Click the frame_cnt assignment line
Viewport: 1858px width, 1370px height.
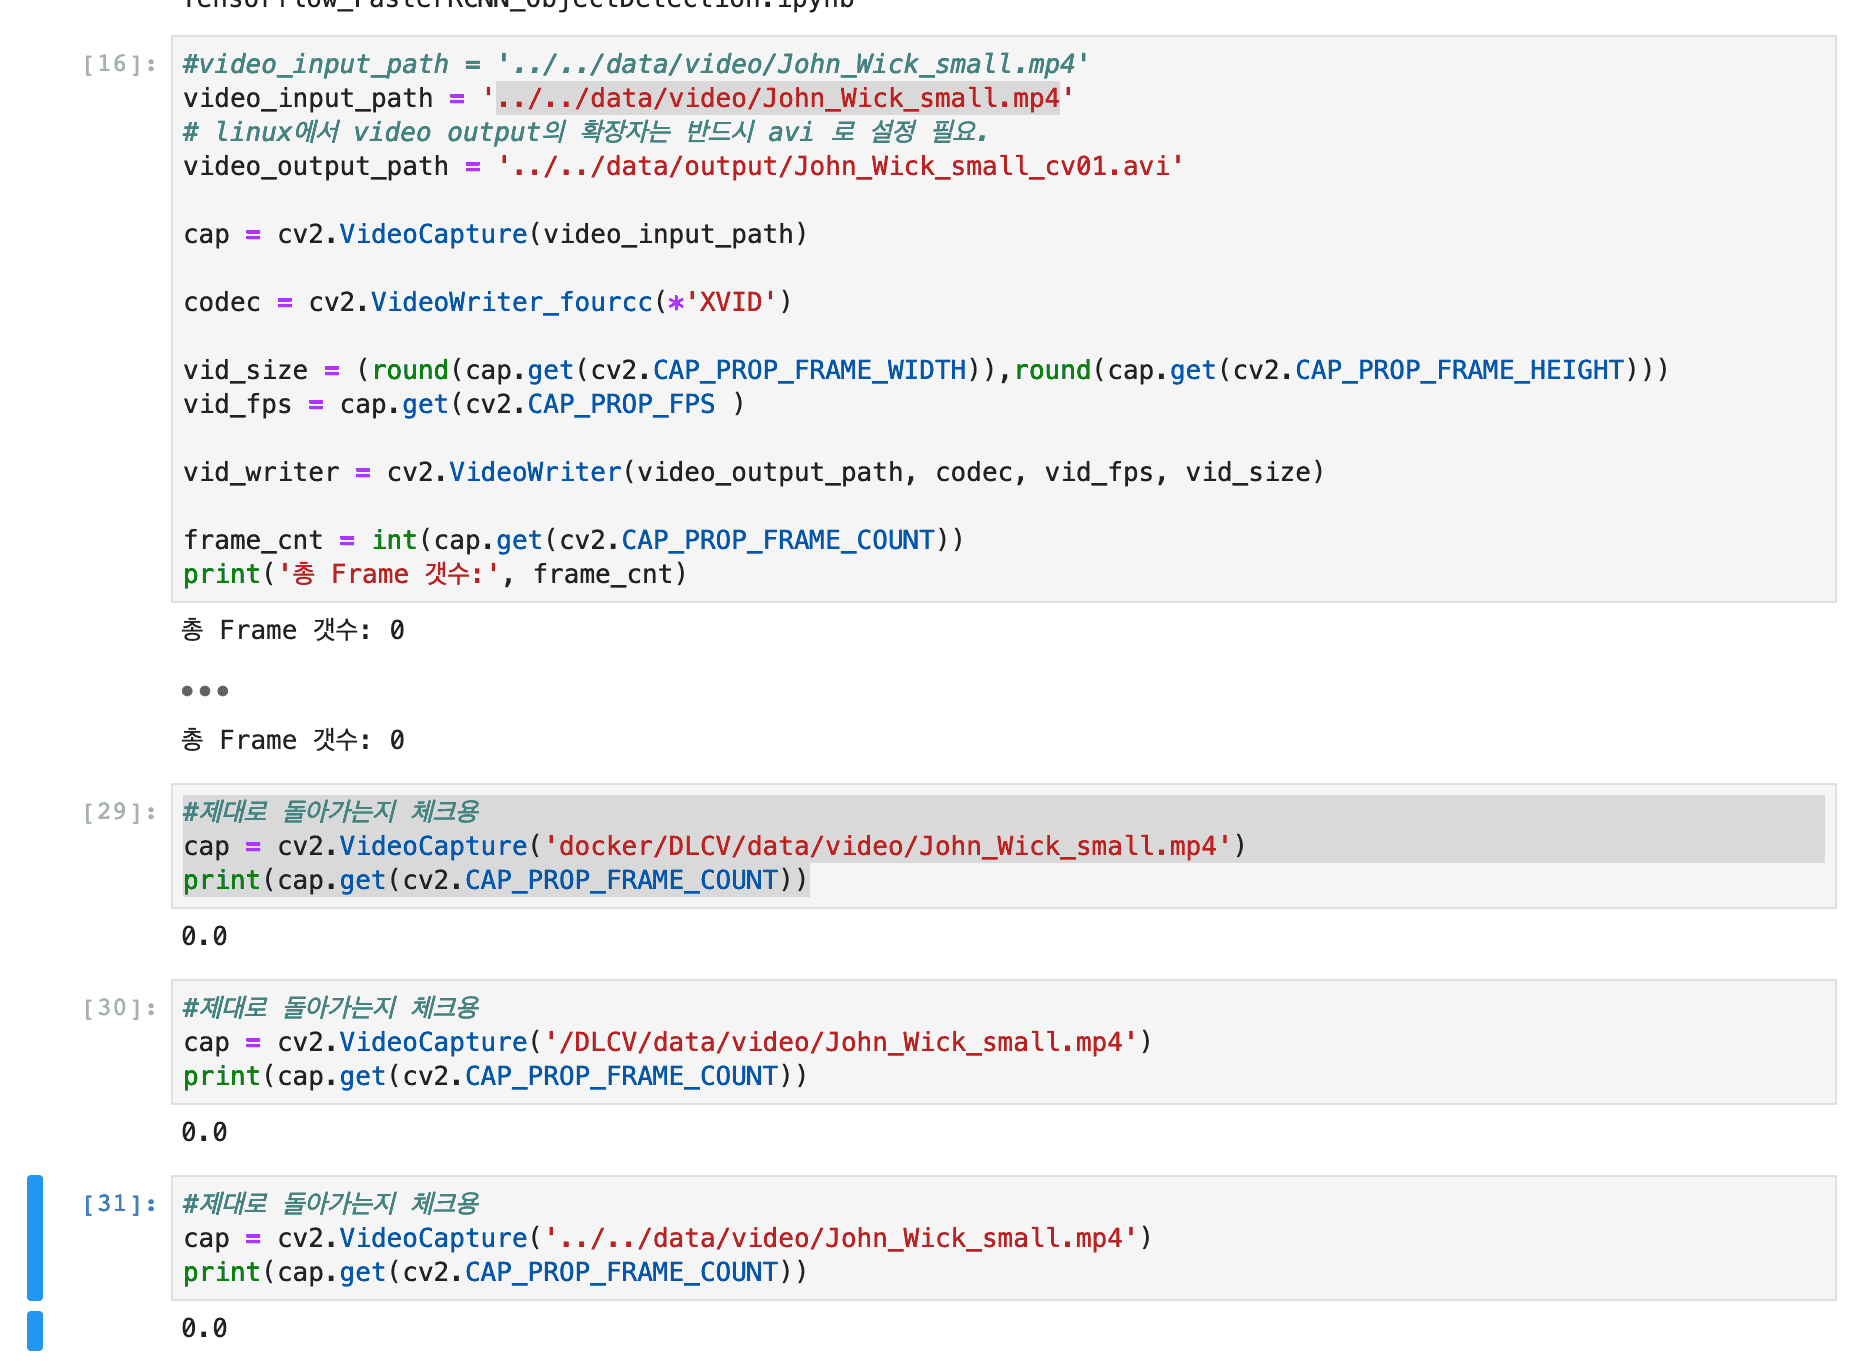tap(573, 541)
